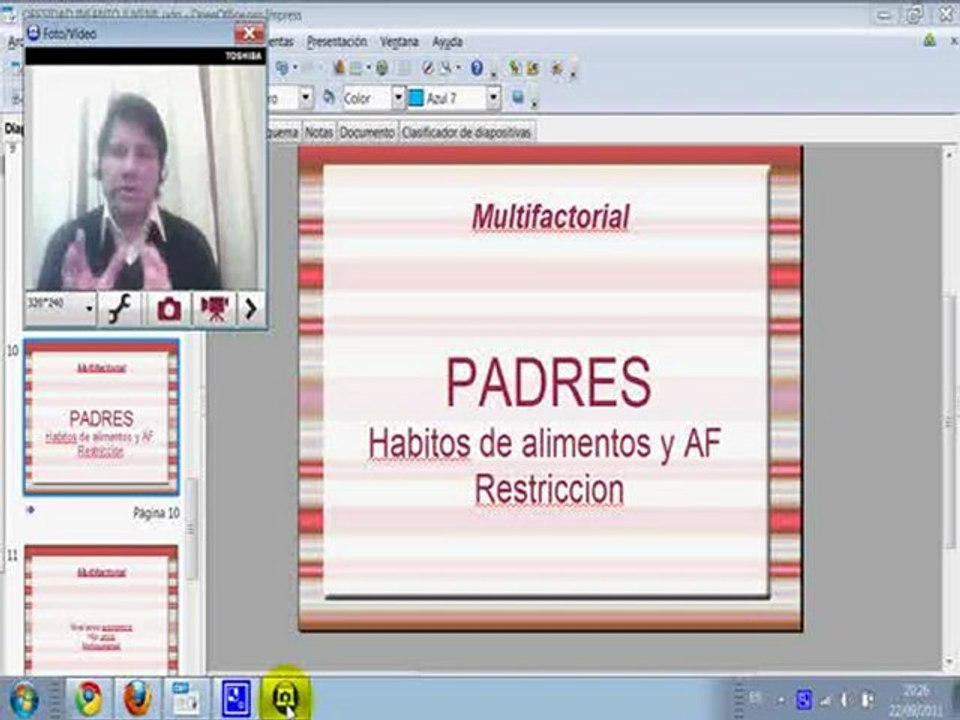Click the Multifactorial title on the slide
Screen dimensions: 960x720
[x=550, y=218]
